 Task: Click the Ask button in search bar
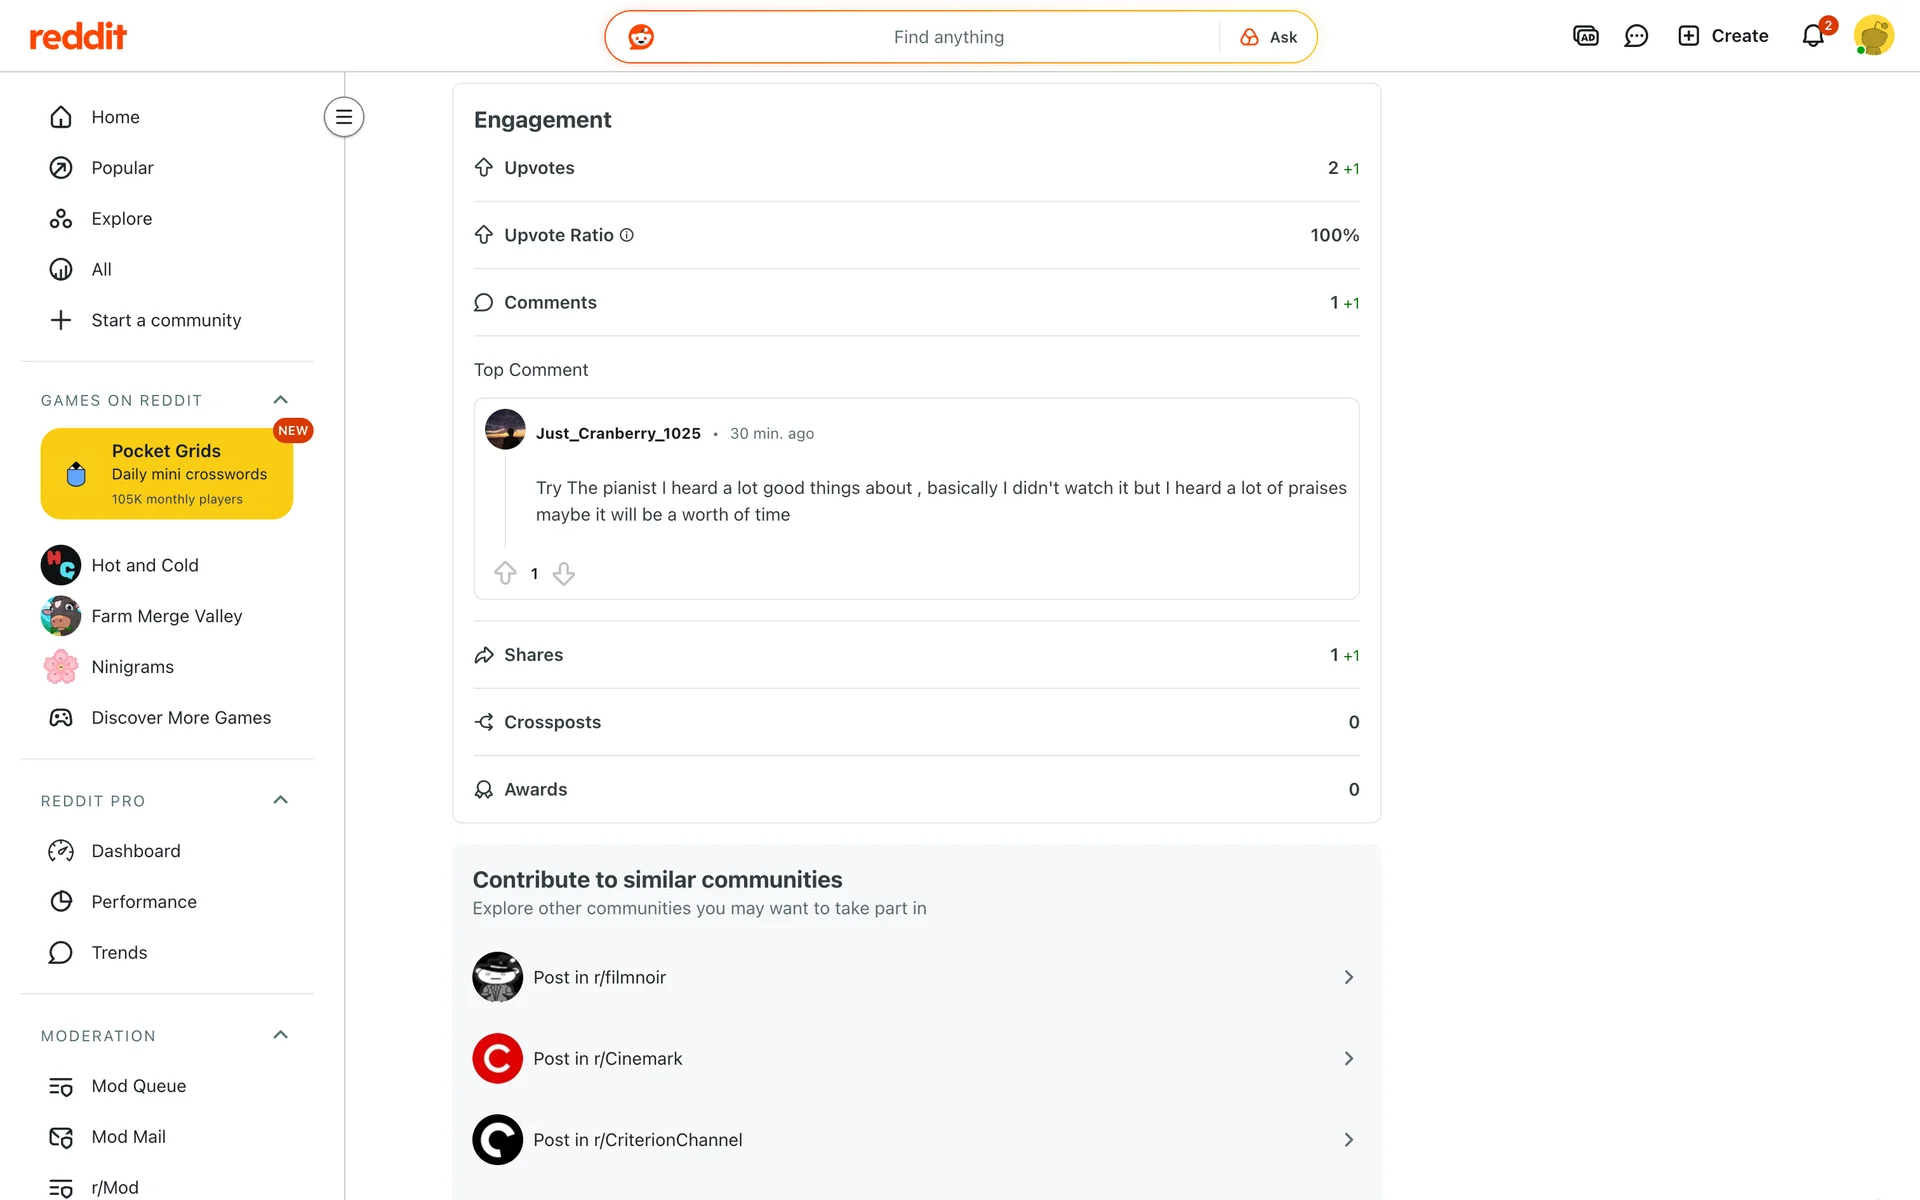pyautogui.click(x=1269, y=37)
